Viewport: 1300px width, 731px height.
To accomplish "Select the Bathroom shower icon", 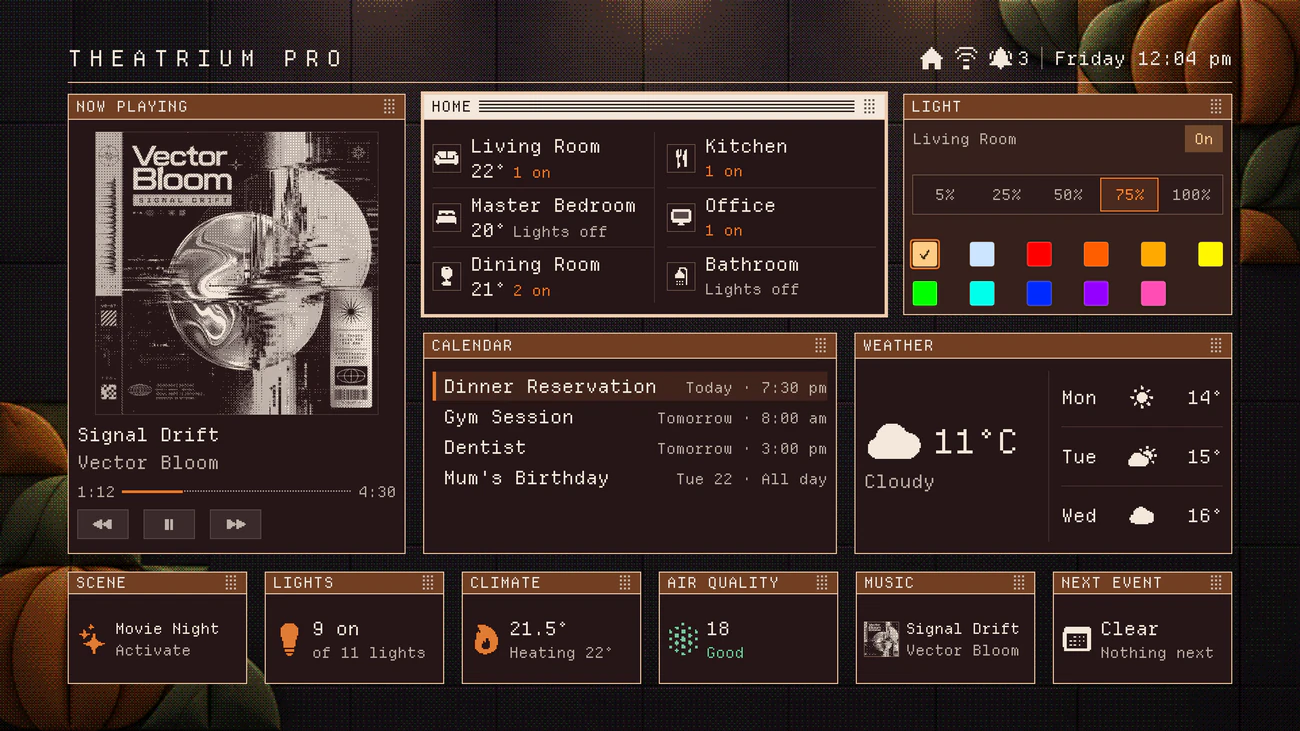I will click(x=681, y=276).
